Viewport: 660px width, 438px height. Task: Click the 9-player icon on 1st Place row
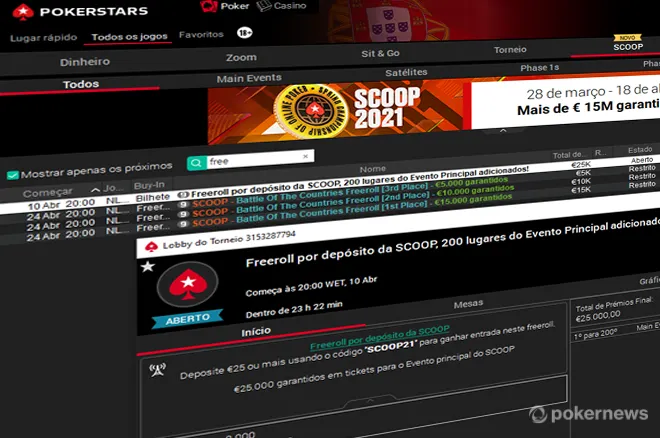pos(183,224)
